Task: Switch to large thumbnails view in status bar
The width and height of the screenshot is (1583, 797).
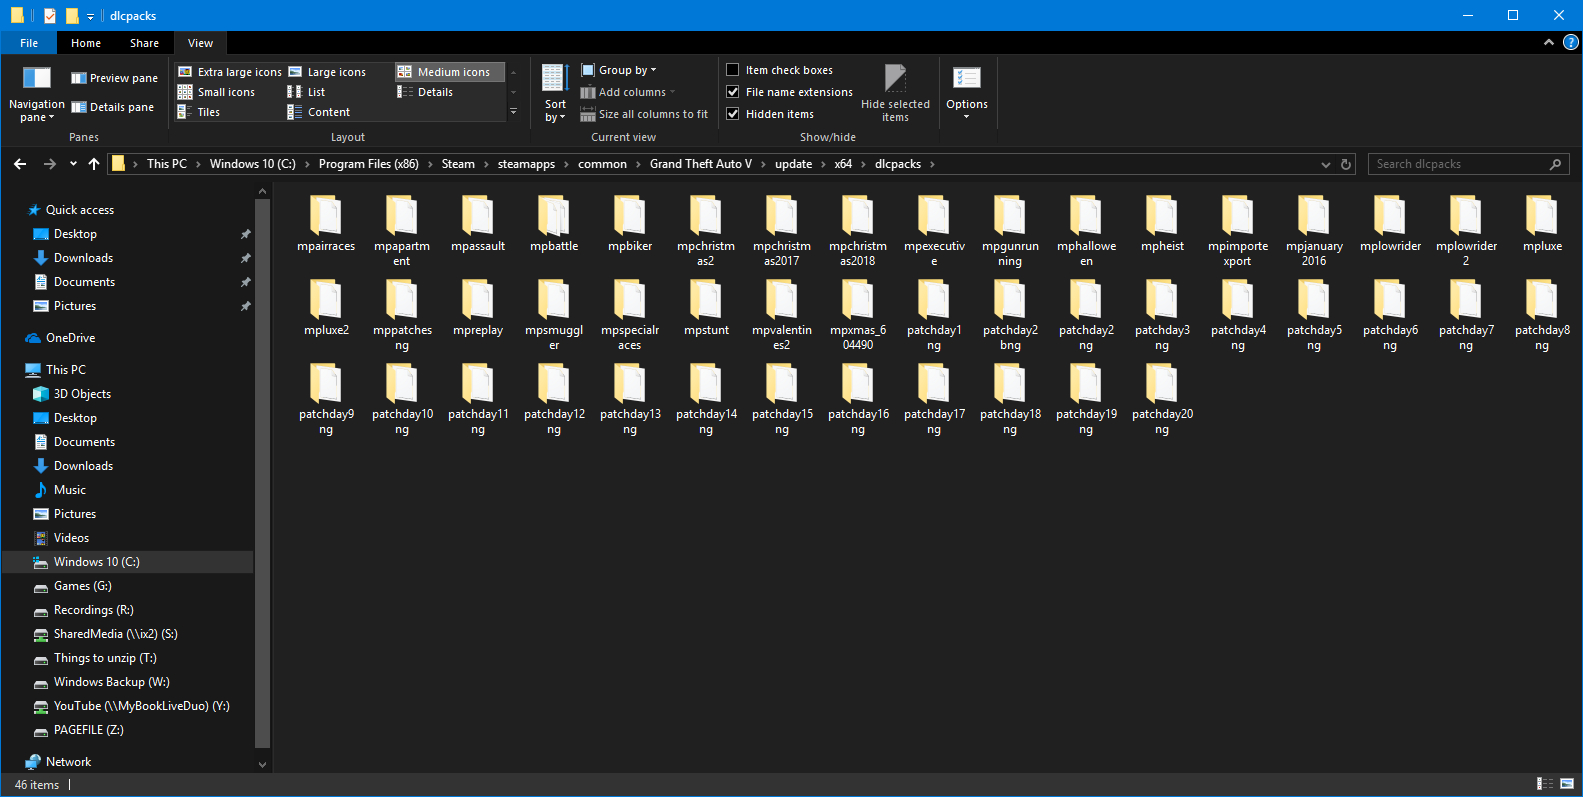Action: [1567, 784]
